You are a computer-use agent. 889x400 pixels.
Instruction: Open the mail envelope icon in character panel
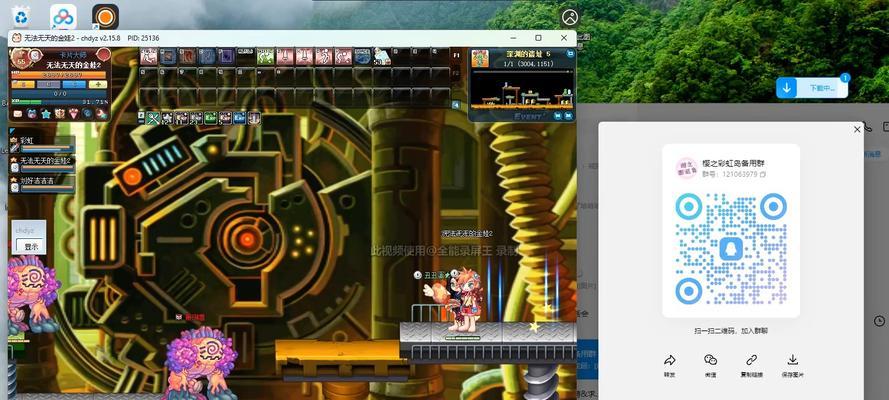[x=18, y=114]
